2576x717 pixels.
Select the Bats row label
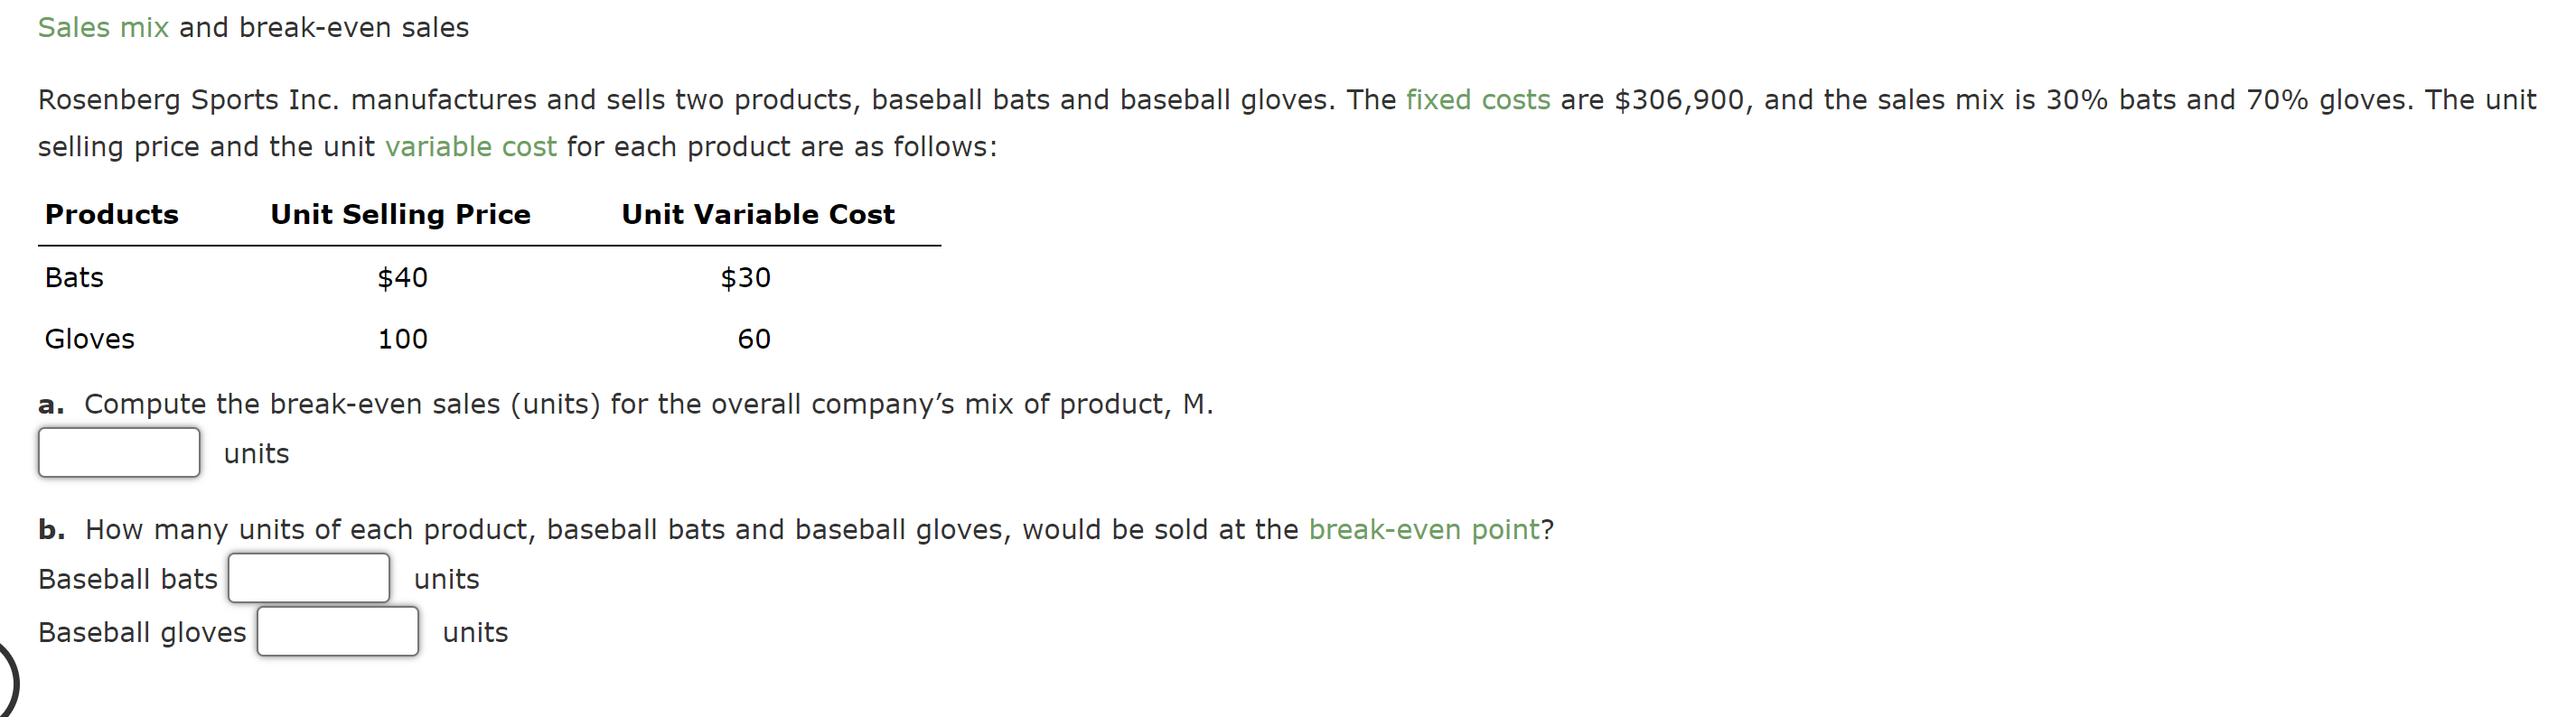click(x=74, y=277)
